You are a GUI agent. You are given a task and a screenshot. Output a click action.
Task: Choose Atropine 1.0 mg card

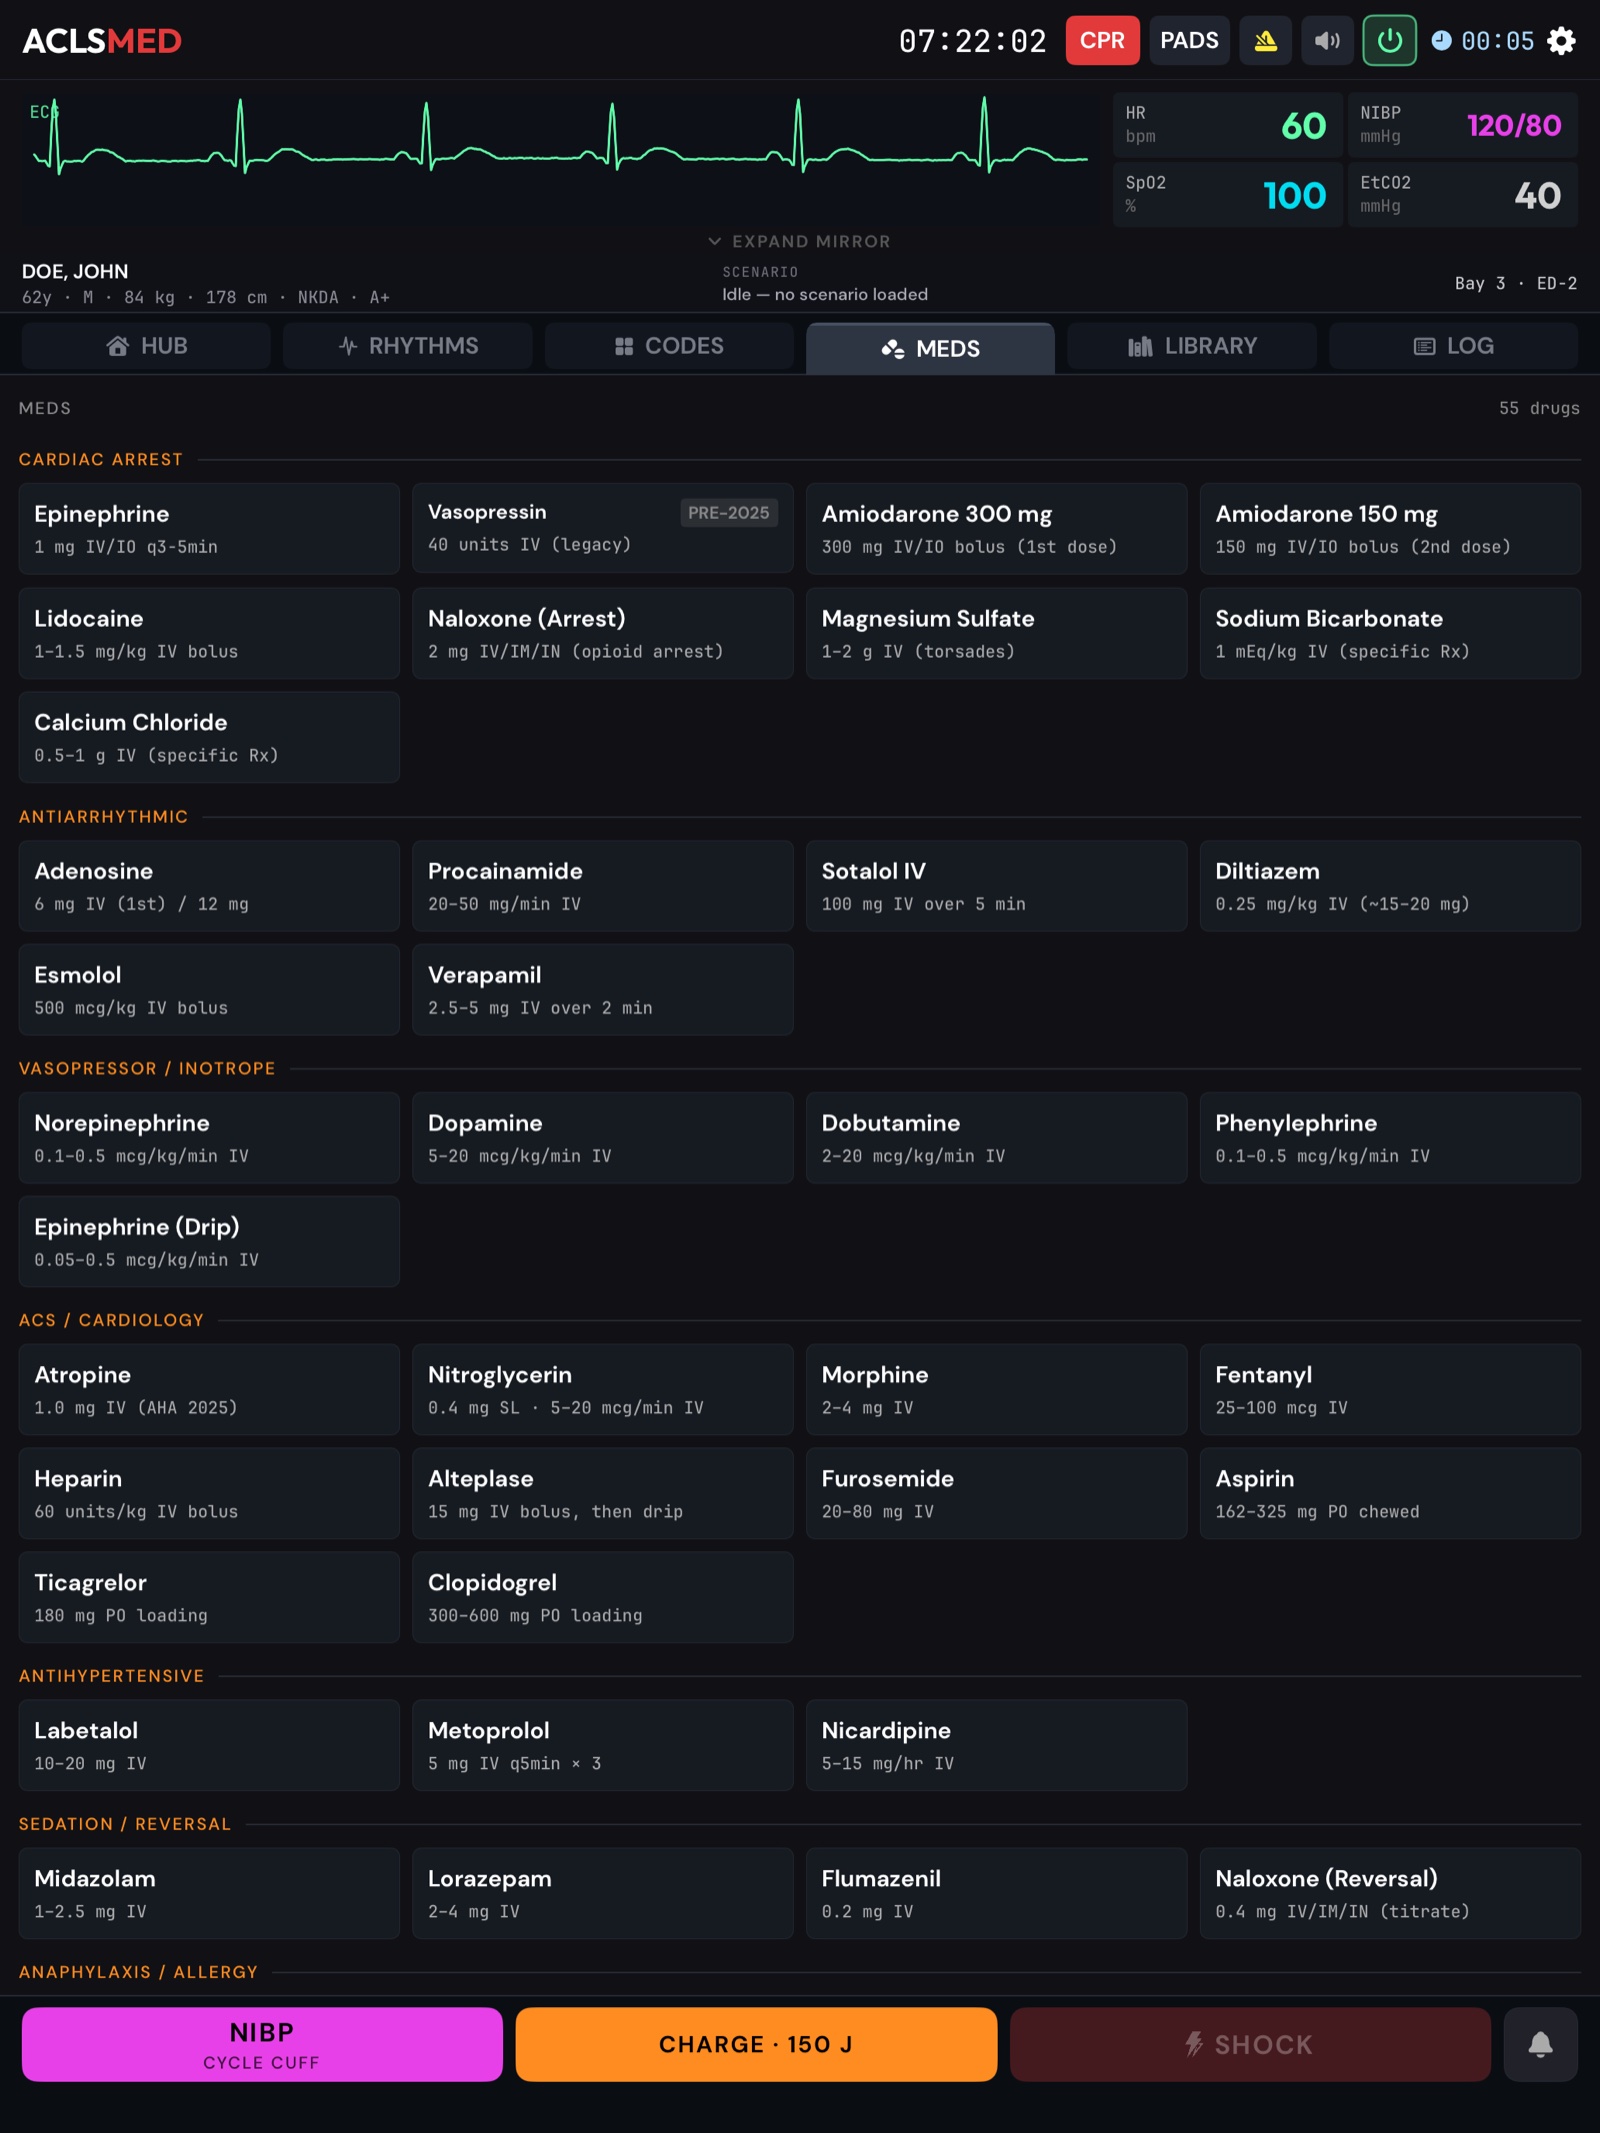[x=209, y=1390]
